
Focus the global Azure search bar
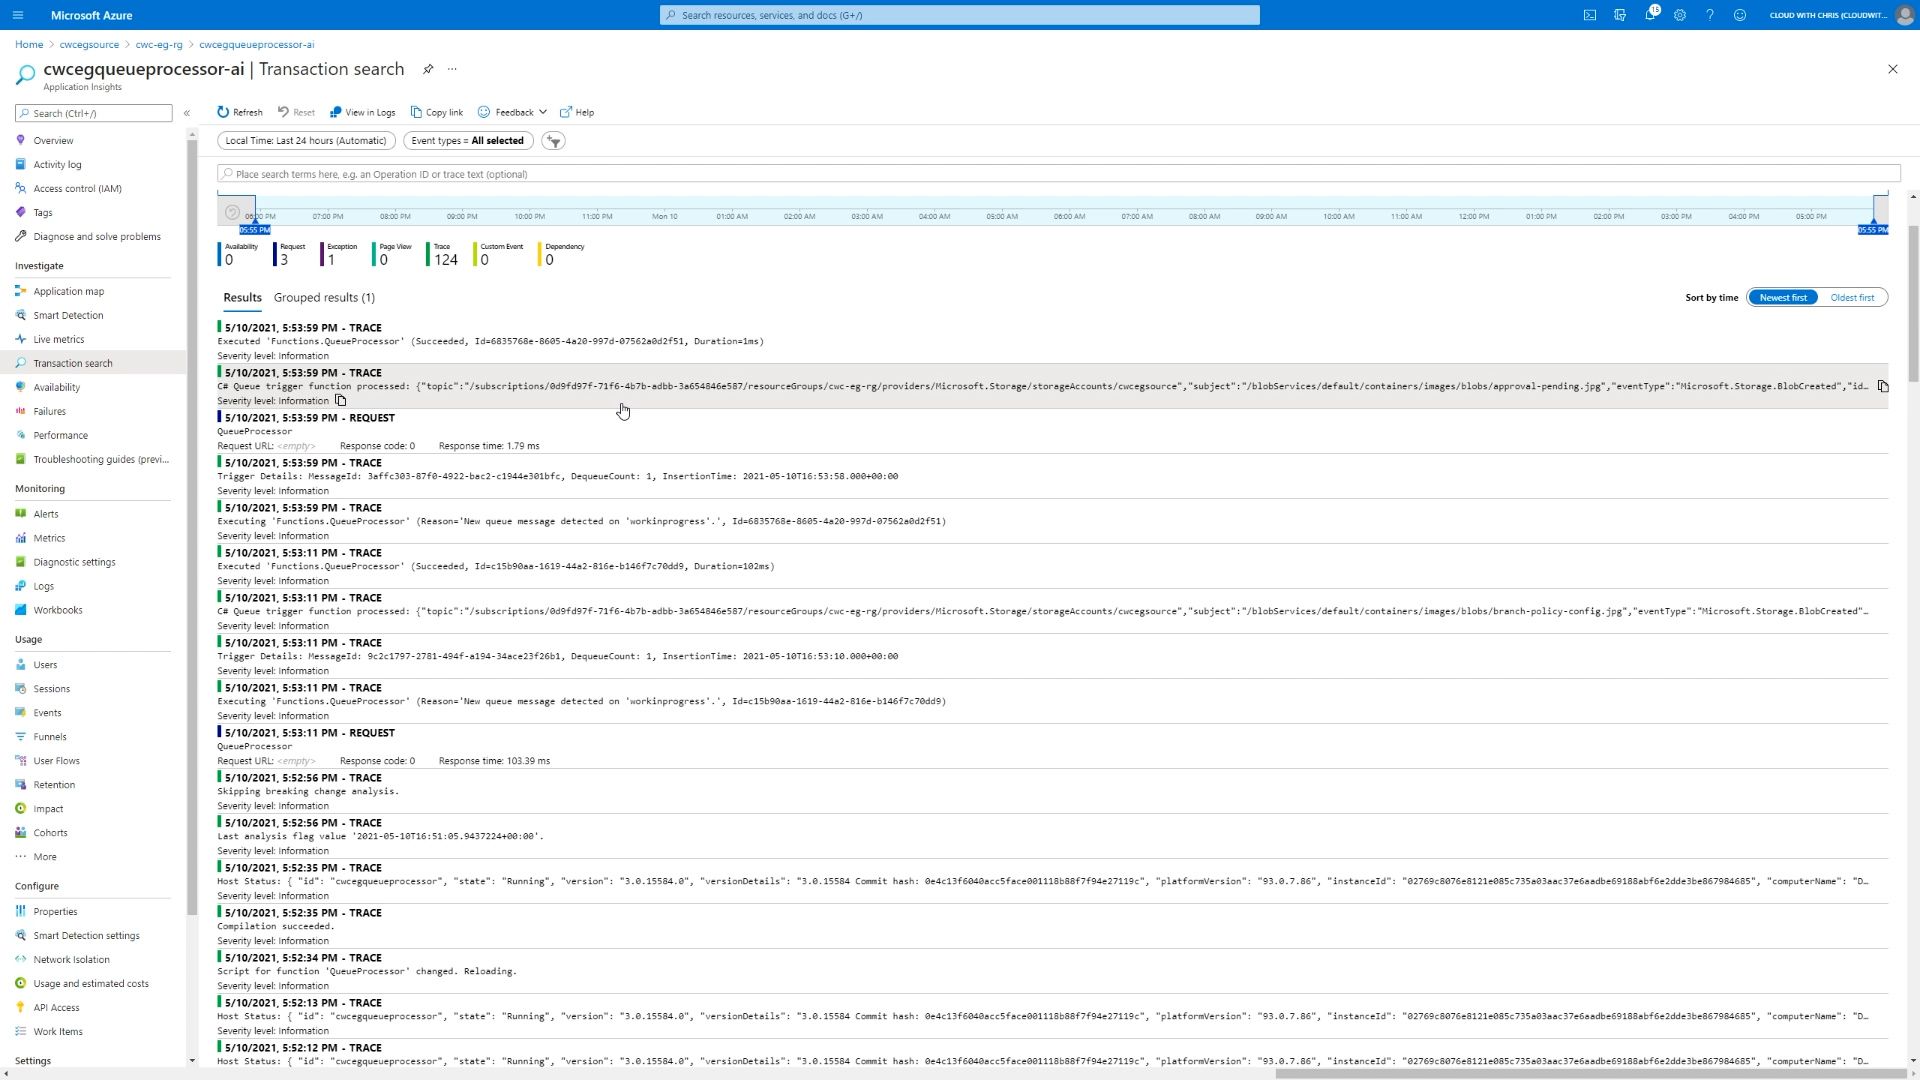[960, 15]
